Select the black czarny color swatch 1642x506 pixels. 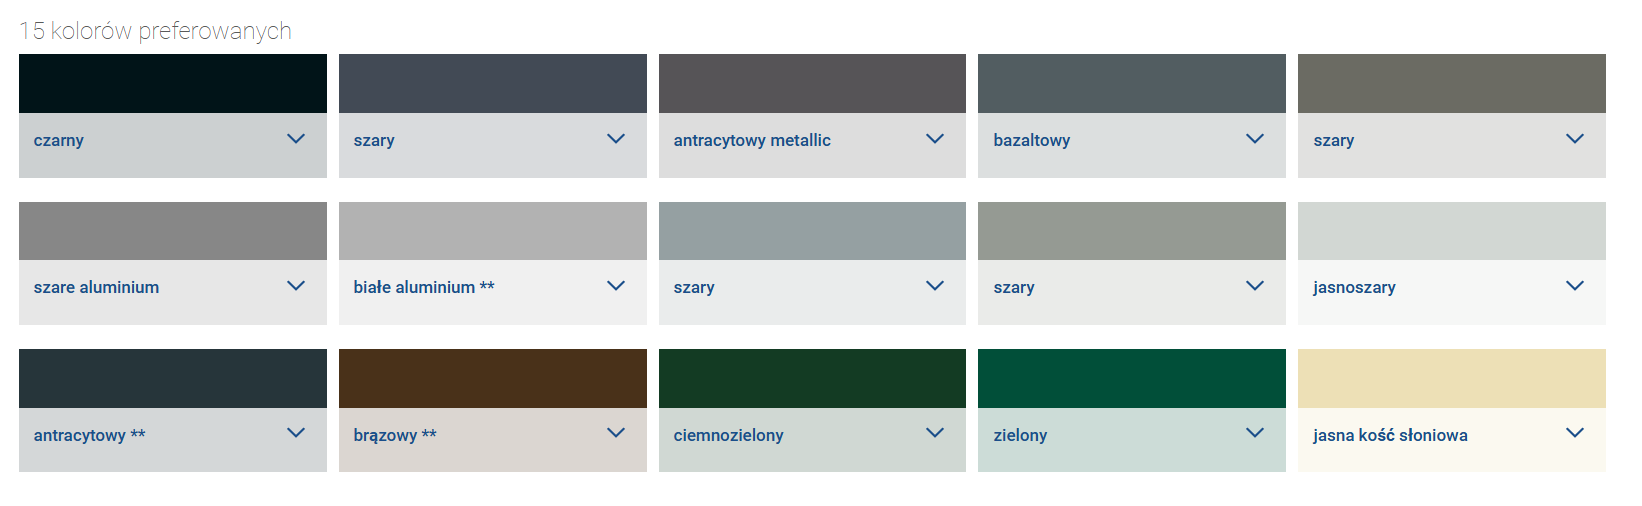(173, 83)
